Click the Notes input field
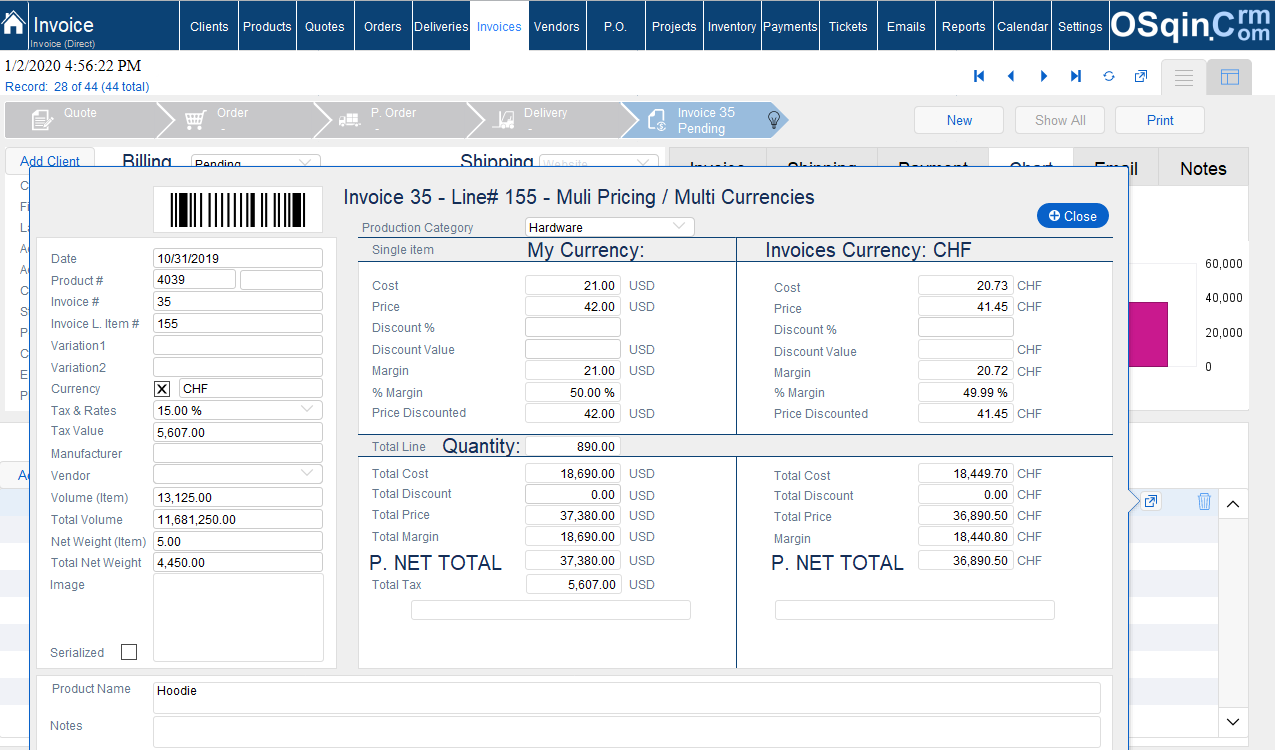 coord(627,731)
